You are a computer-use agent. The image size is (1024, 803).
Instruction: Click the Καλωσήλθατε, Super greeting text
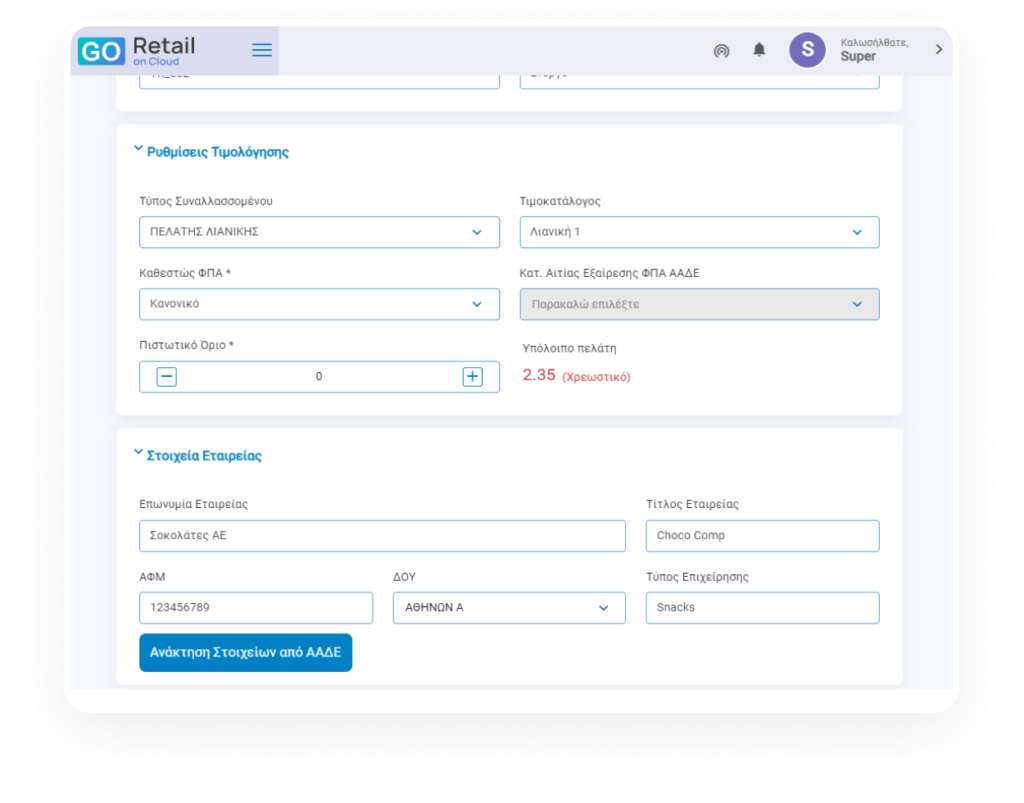point(874,50)
